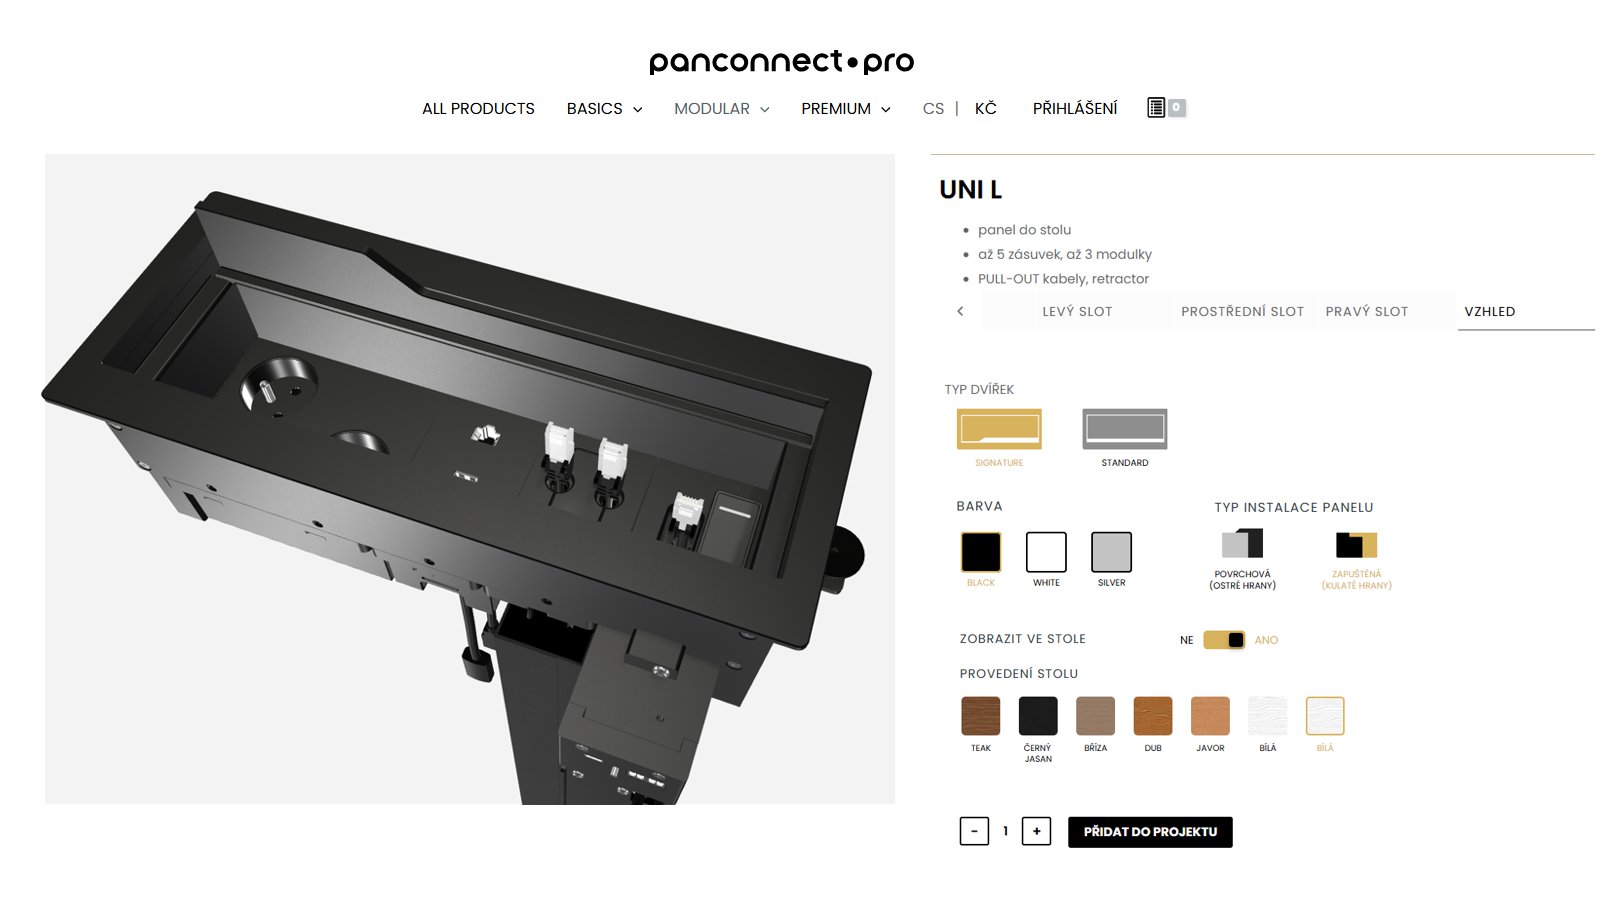
Task: Select the Standard door type icon
Action: (x=1125, y=429)
